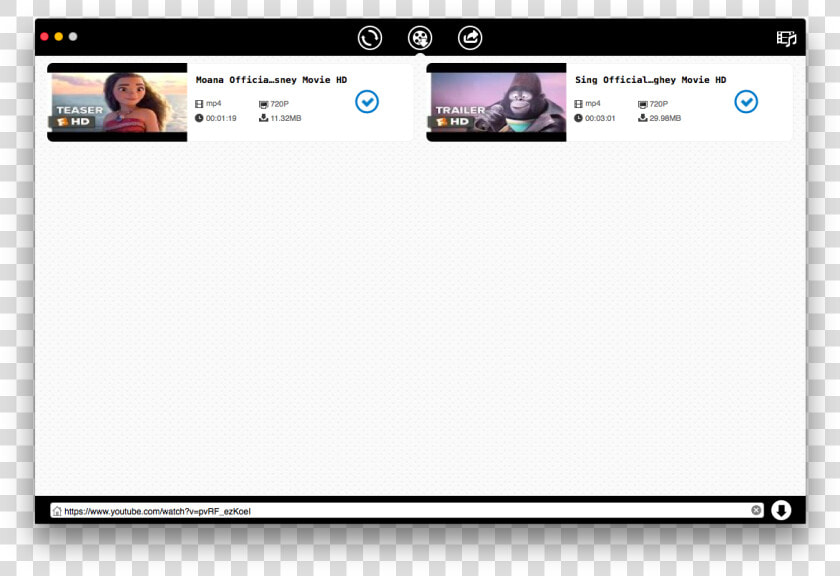Screen dimensions: 840x576
Task: Open the share/export arrow tab icon
Action: point(470,38)
